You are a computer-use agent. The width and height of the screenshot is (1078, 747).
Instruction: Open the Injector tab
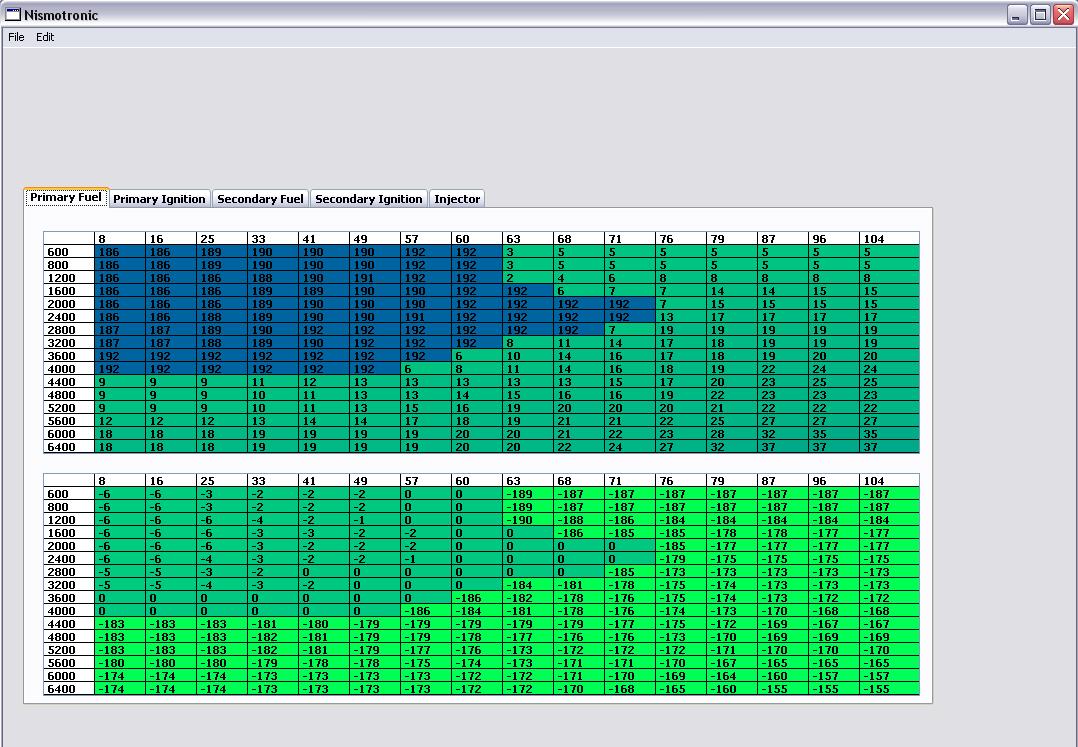point(457,199)
